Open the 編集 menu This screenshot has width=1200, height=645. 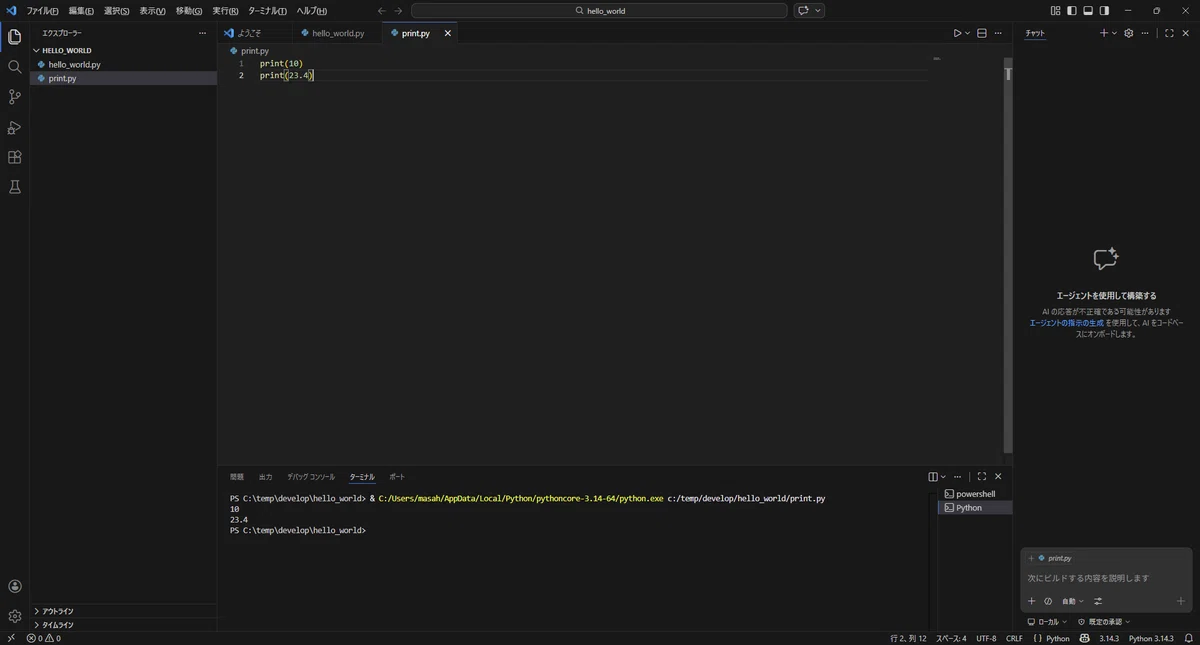pyautogui.click(x=81, y=10)
